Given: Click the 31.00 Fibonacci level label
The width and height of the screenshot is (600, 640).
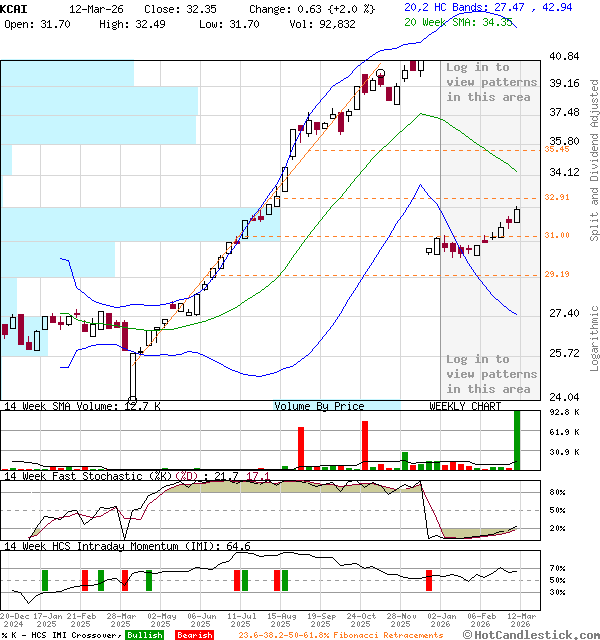Looking at the screenshot, I should [557, 235].
